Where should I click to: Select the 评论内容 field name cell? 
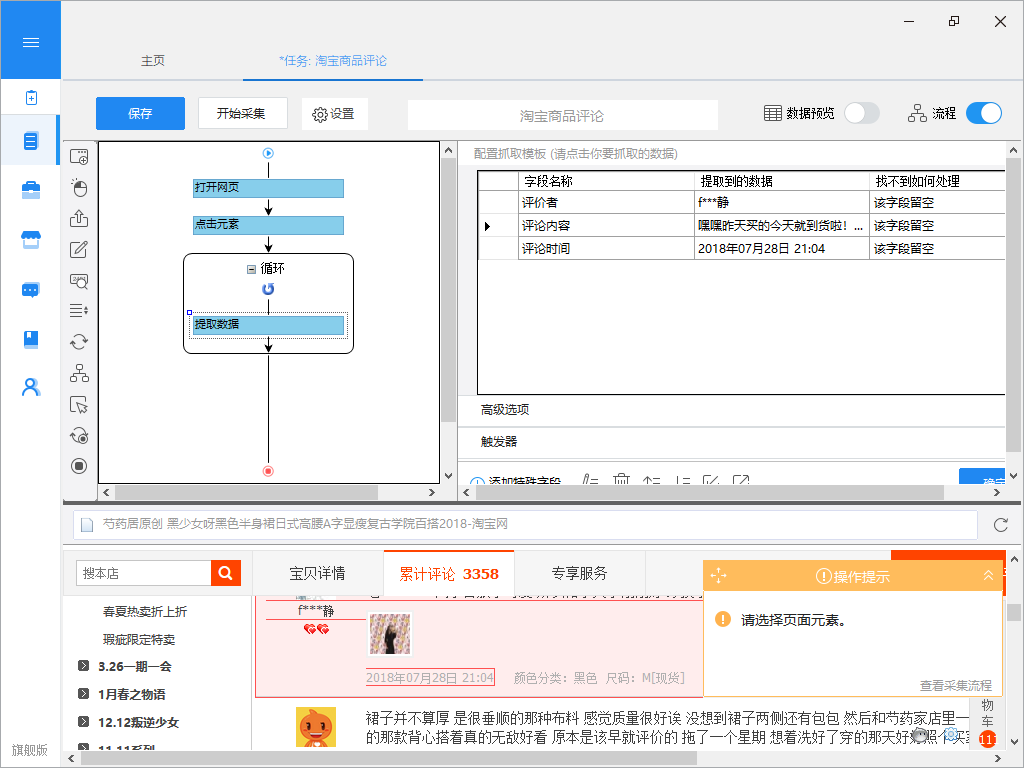point(606,225)
